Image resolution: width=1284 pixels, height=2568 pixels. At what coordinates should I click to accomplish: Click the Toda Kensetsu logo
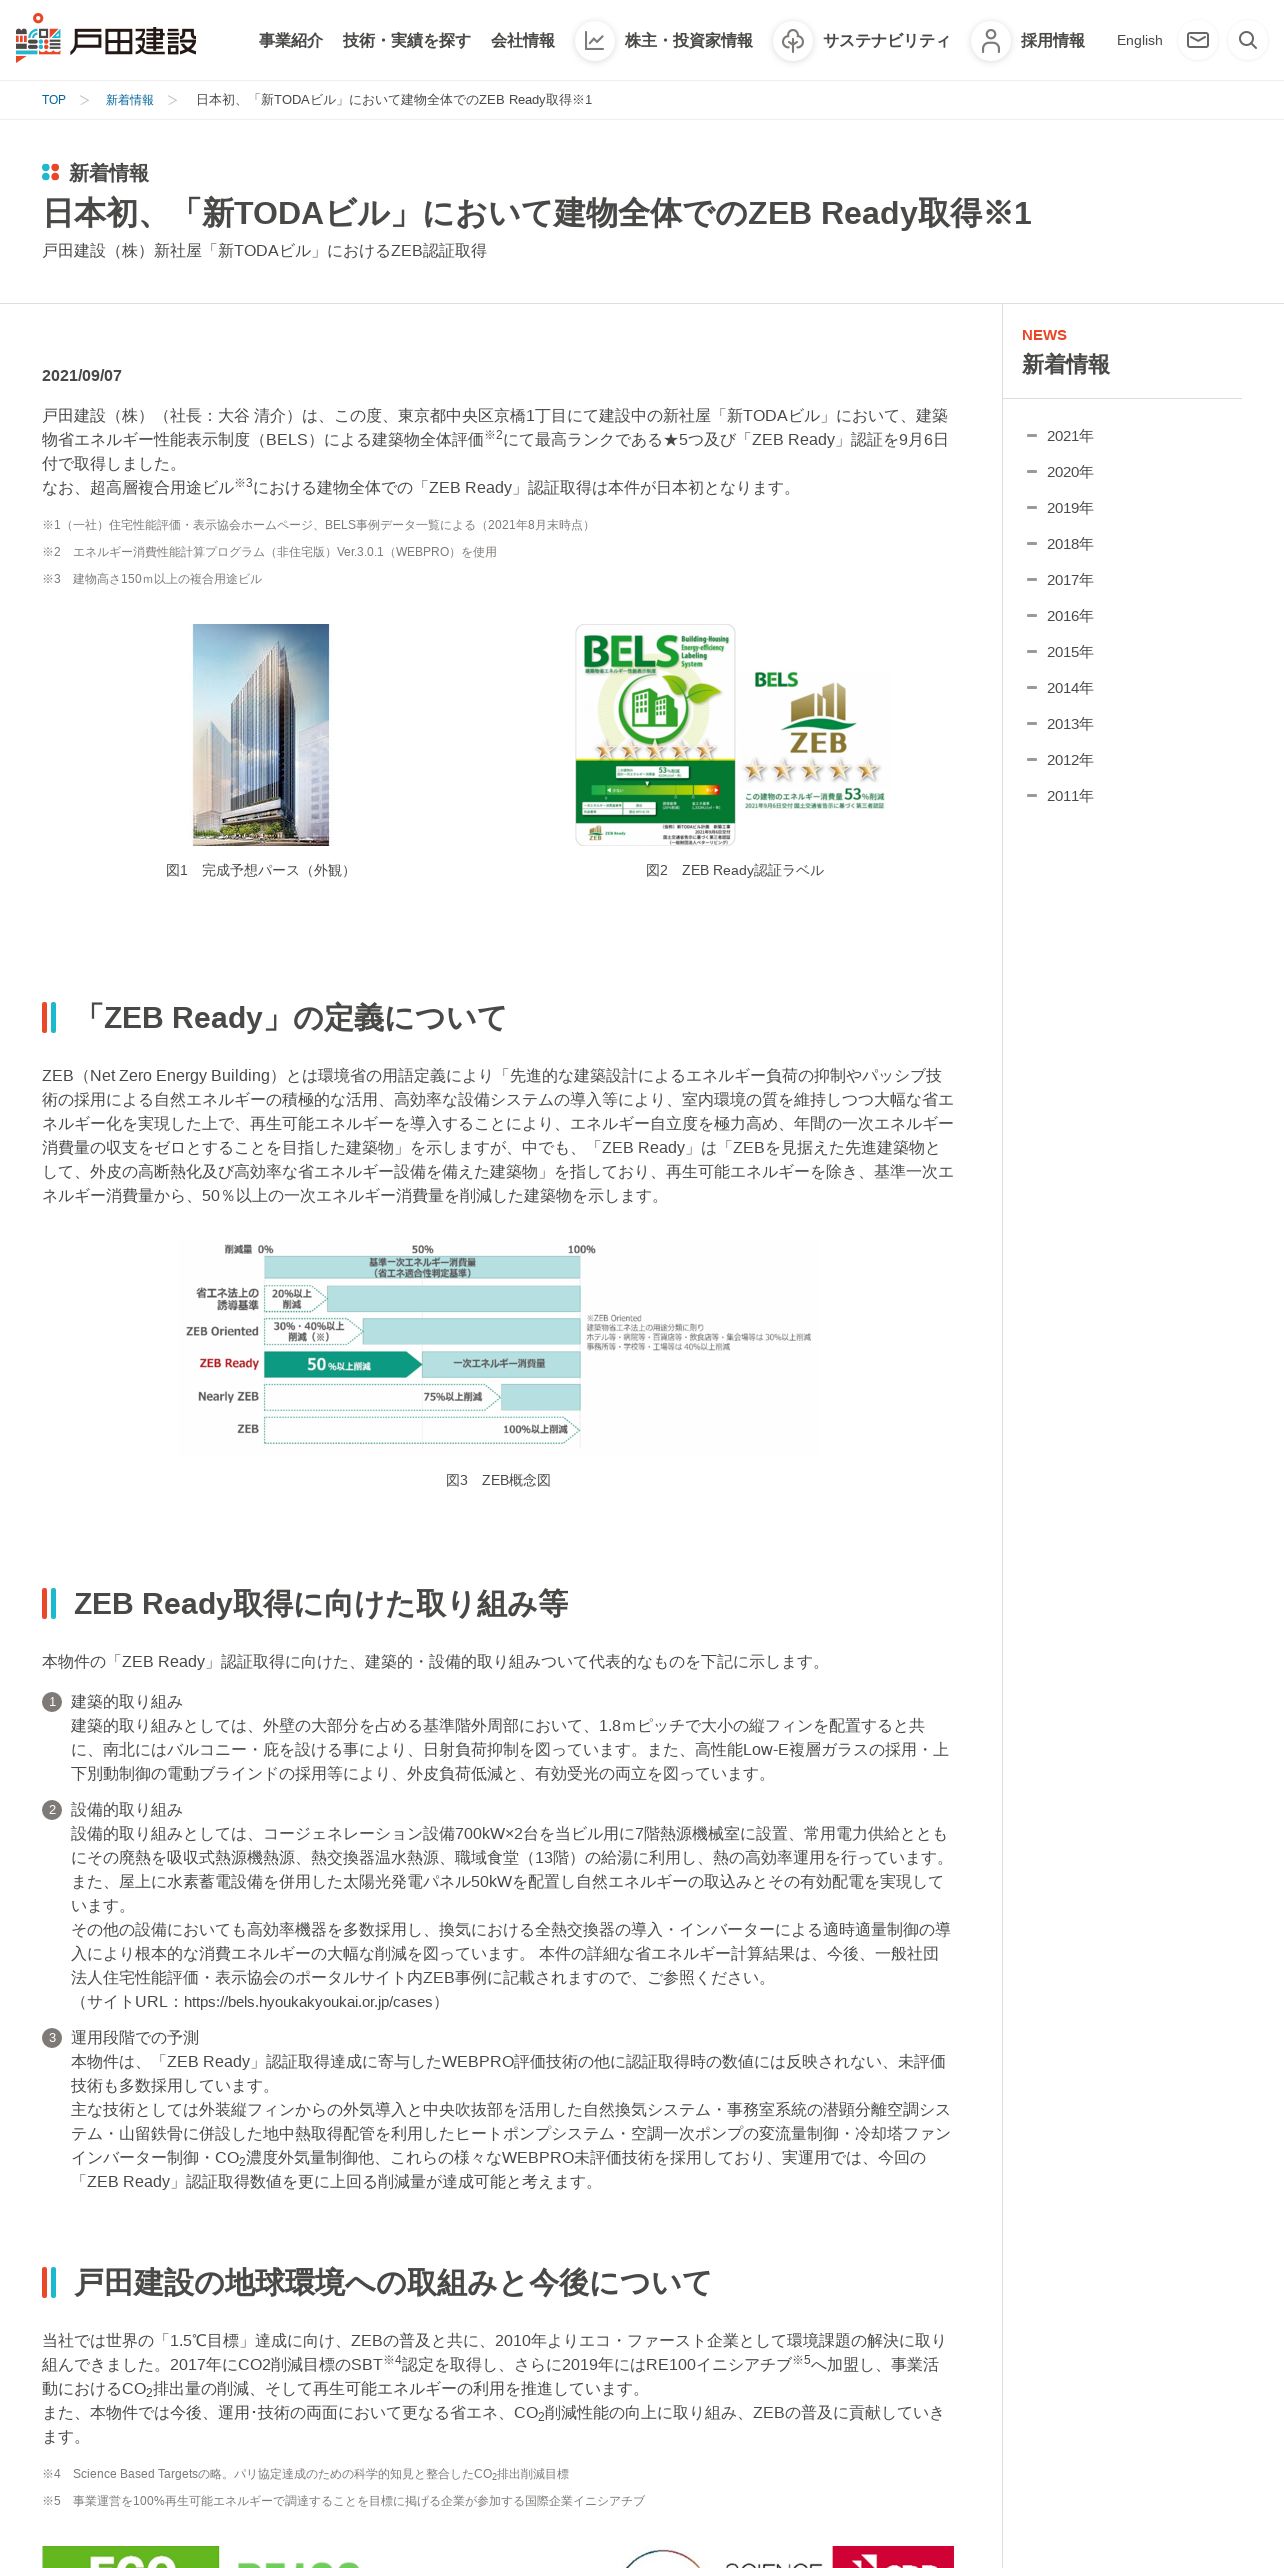pyautogui.click(x=106, y=39)
